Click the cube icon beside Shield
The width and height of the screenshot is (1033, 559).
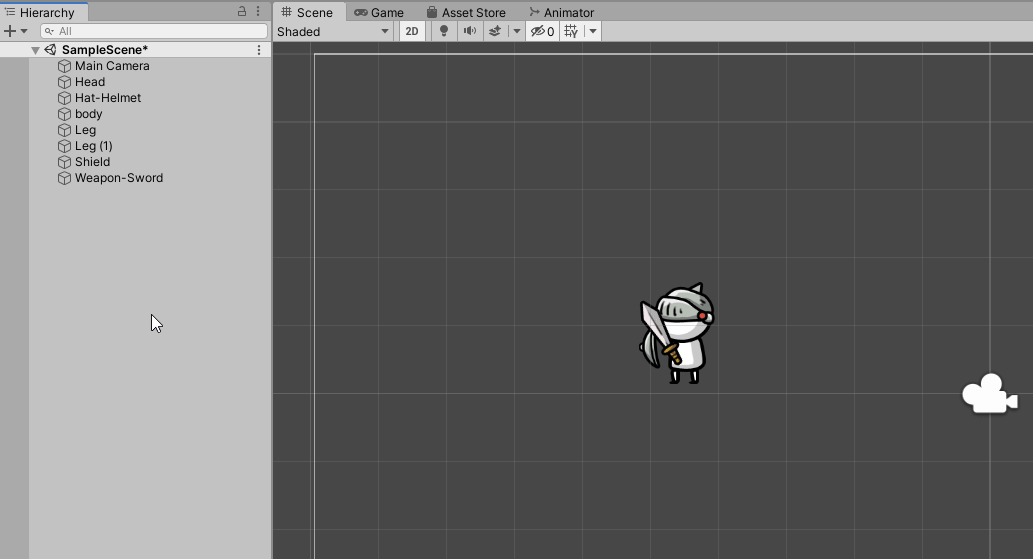tap(64, 162)
